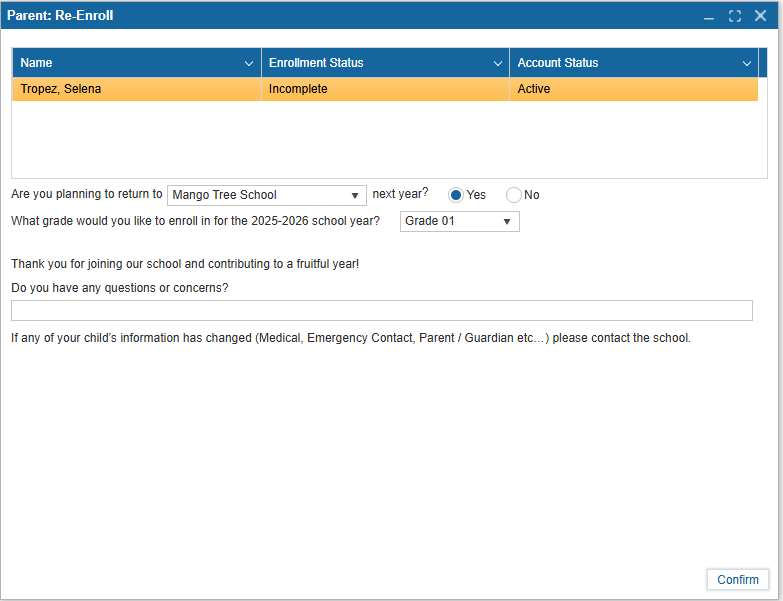Viewport: 783px width, 601px height.
Task: Sort by the Enrollment Status header text
Action: tap(316, 63)
